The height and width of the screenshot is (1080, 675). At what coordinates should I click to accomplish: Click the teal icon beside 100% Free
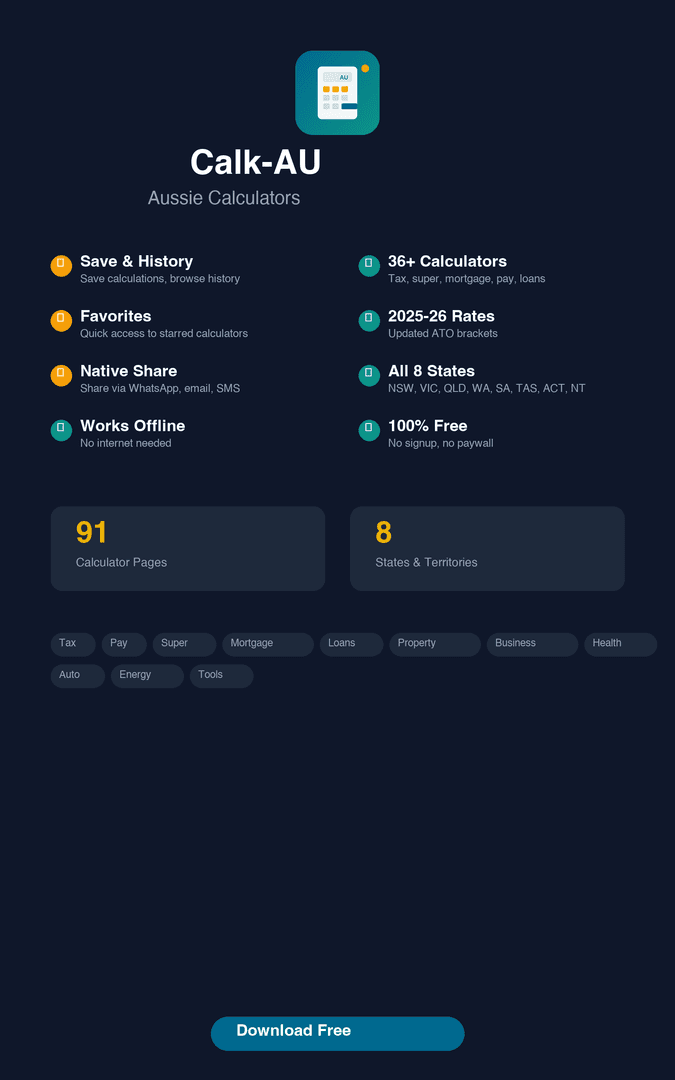[x=369, y=430]
